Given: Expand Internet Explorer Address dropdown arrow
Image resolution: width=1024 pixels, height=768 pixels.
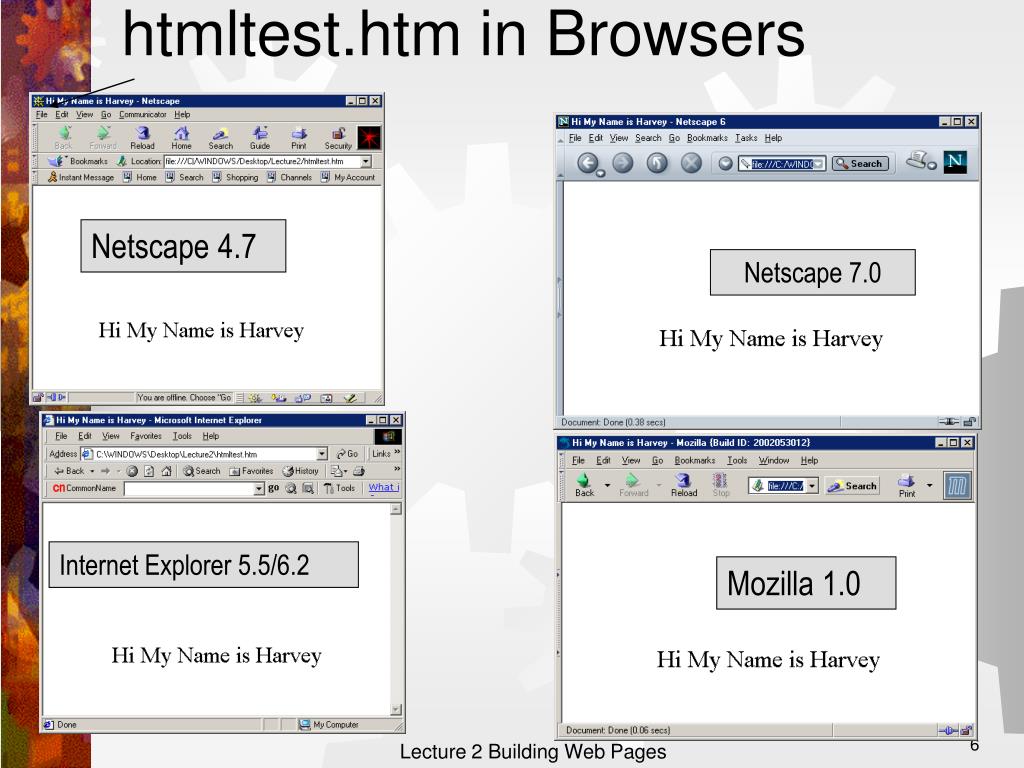Looking at the screenshot, I should tap(322, 454).
